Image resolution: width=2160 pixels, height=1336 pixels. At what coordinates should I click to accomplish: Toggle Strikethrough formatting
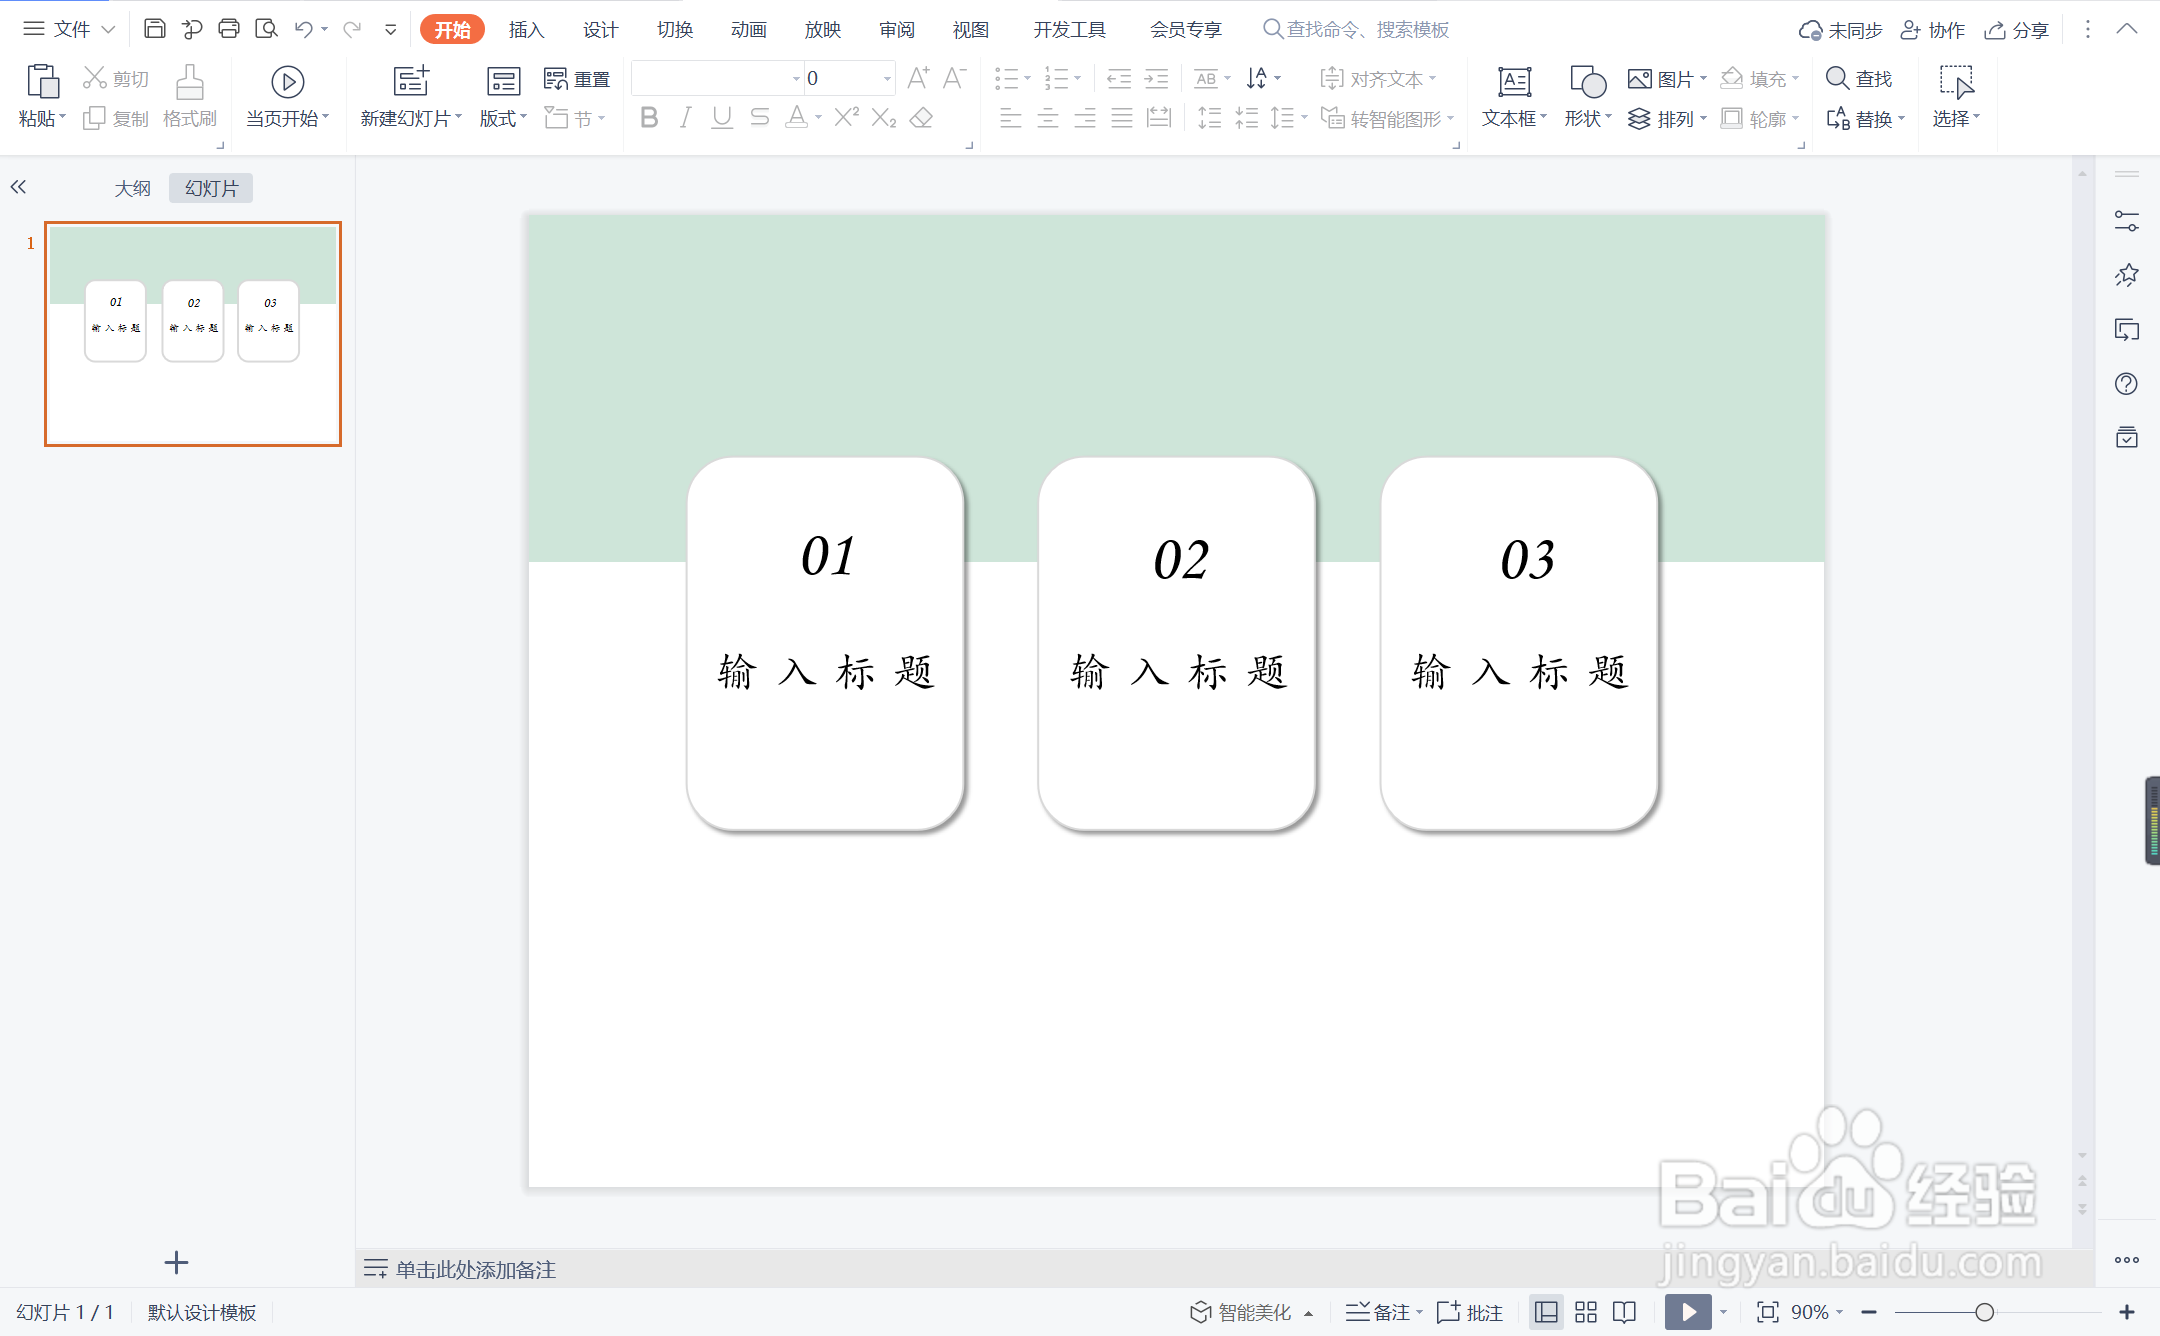(760, 118)
